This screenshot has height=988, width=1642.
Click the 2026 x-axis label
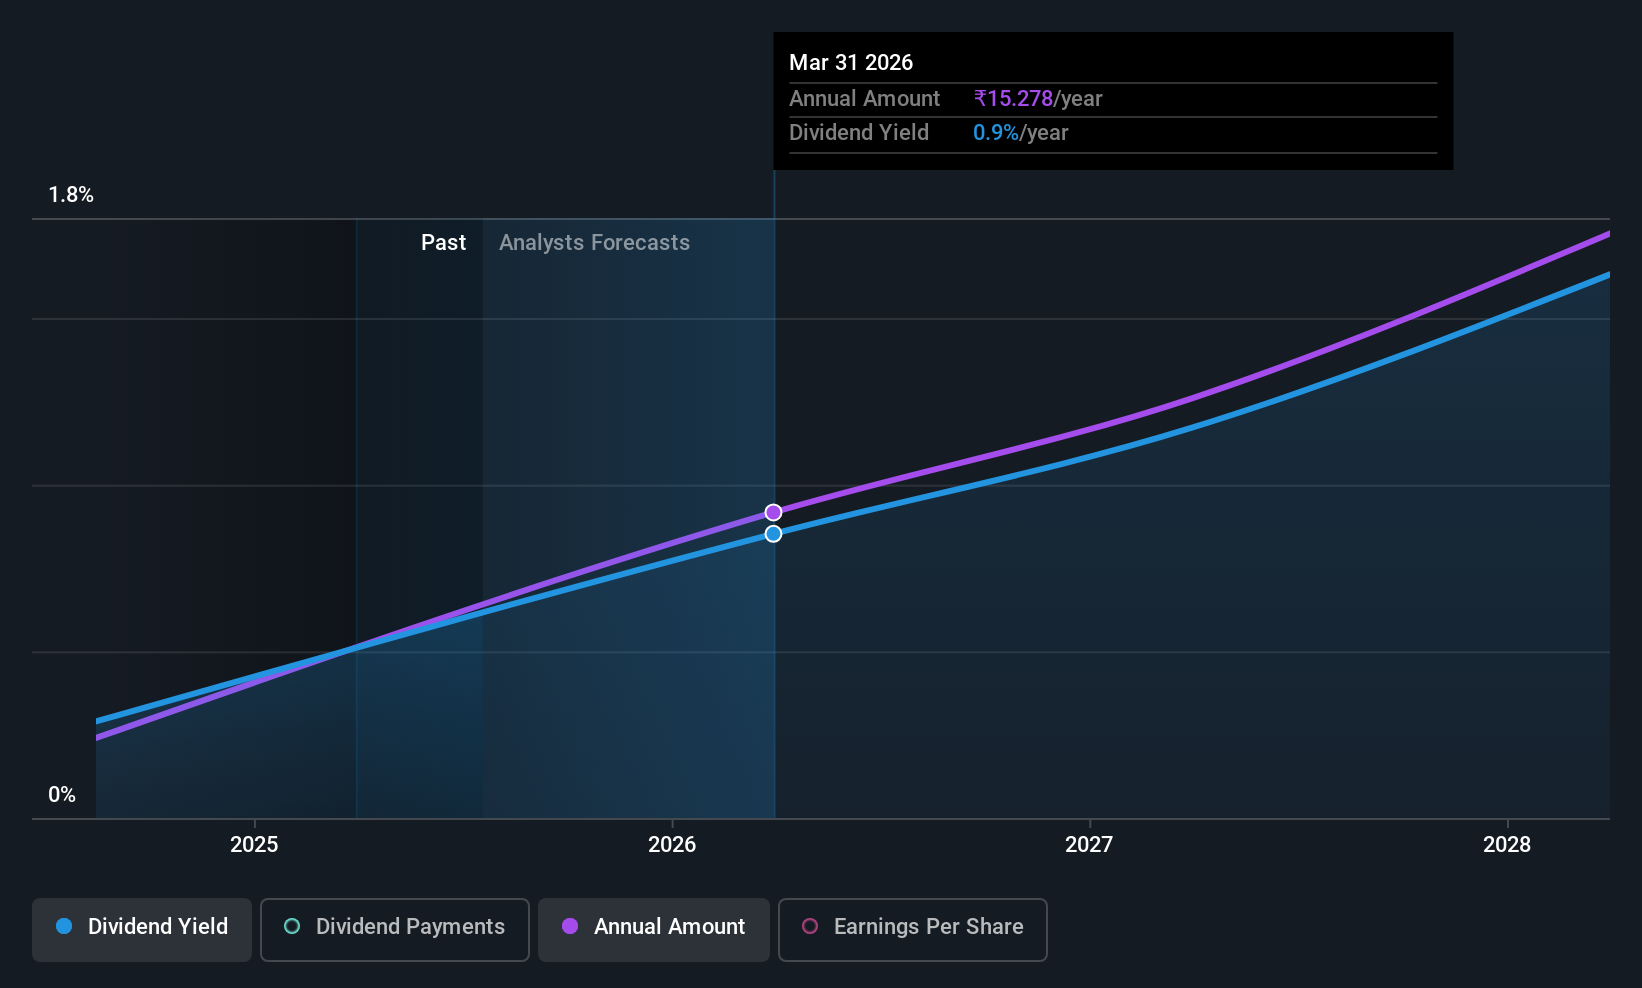pos(672,844)
